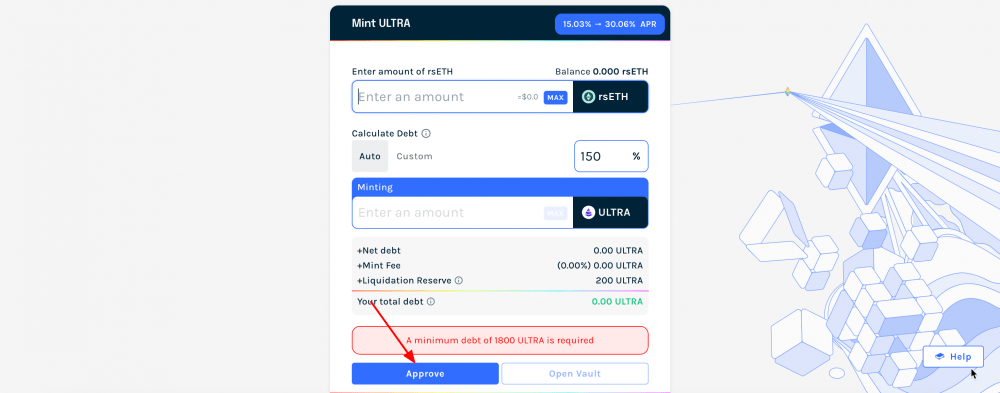The width and height of the screenshot is (1000, 393).
Task: Click MAX in Minting ULTRA field
Action: pos(555,213)
